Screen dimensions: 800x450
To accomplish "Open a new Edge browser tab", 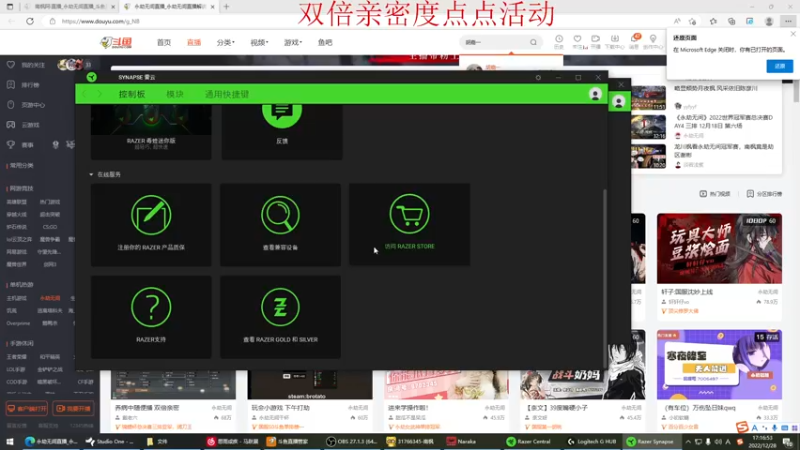I will click(227, 7).
